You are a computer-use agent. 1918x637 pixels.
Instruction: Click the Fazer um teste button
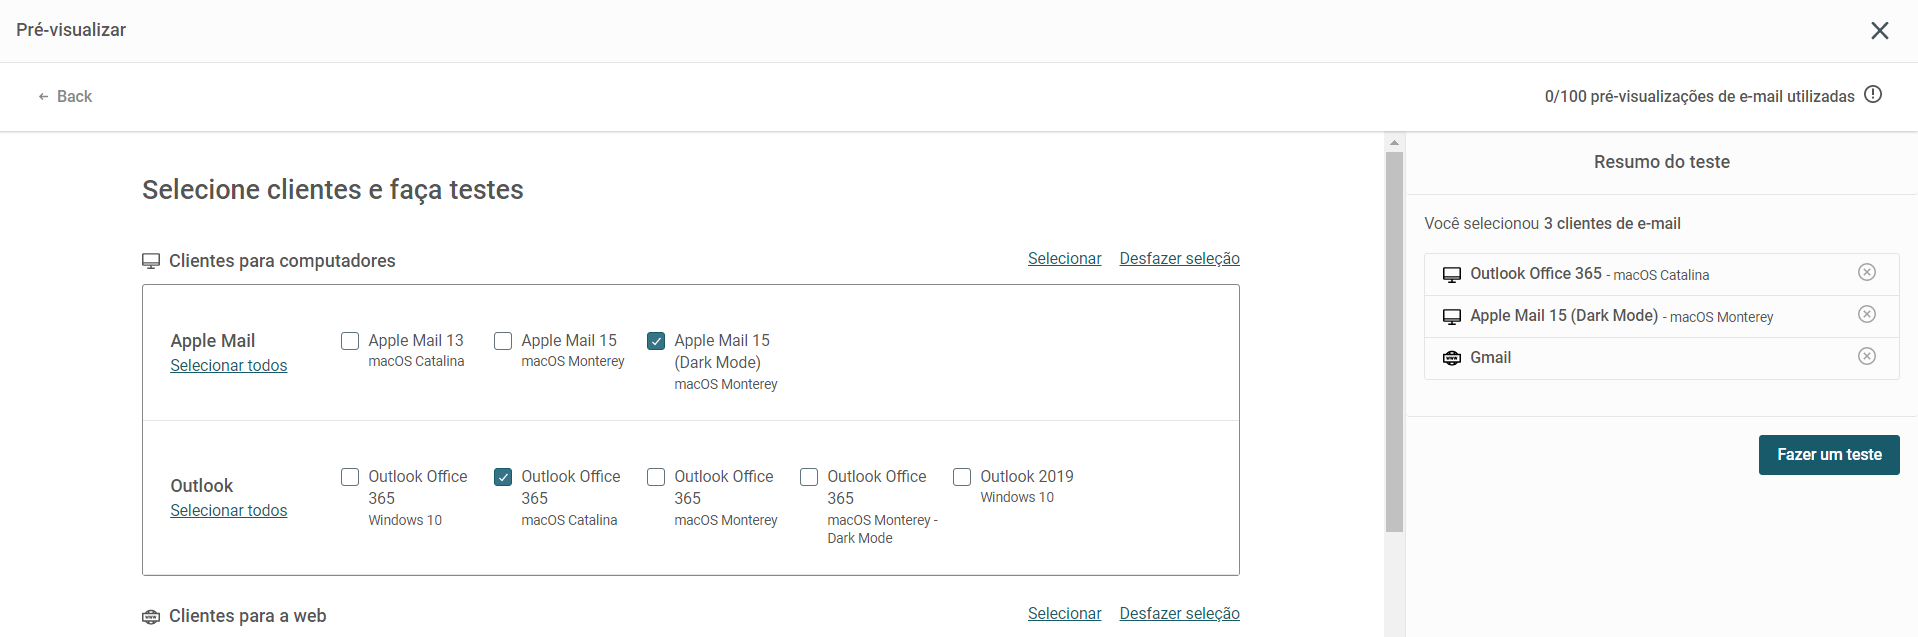point(1829,455)
